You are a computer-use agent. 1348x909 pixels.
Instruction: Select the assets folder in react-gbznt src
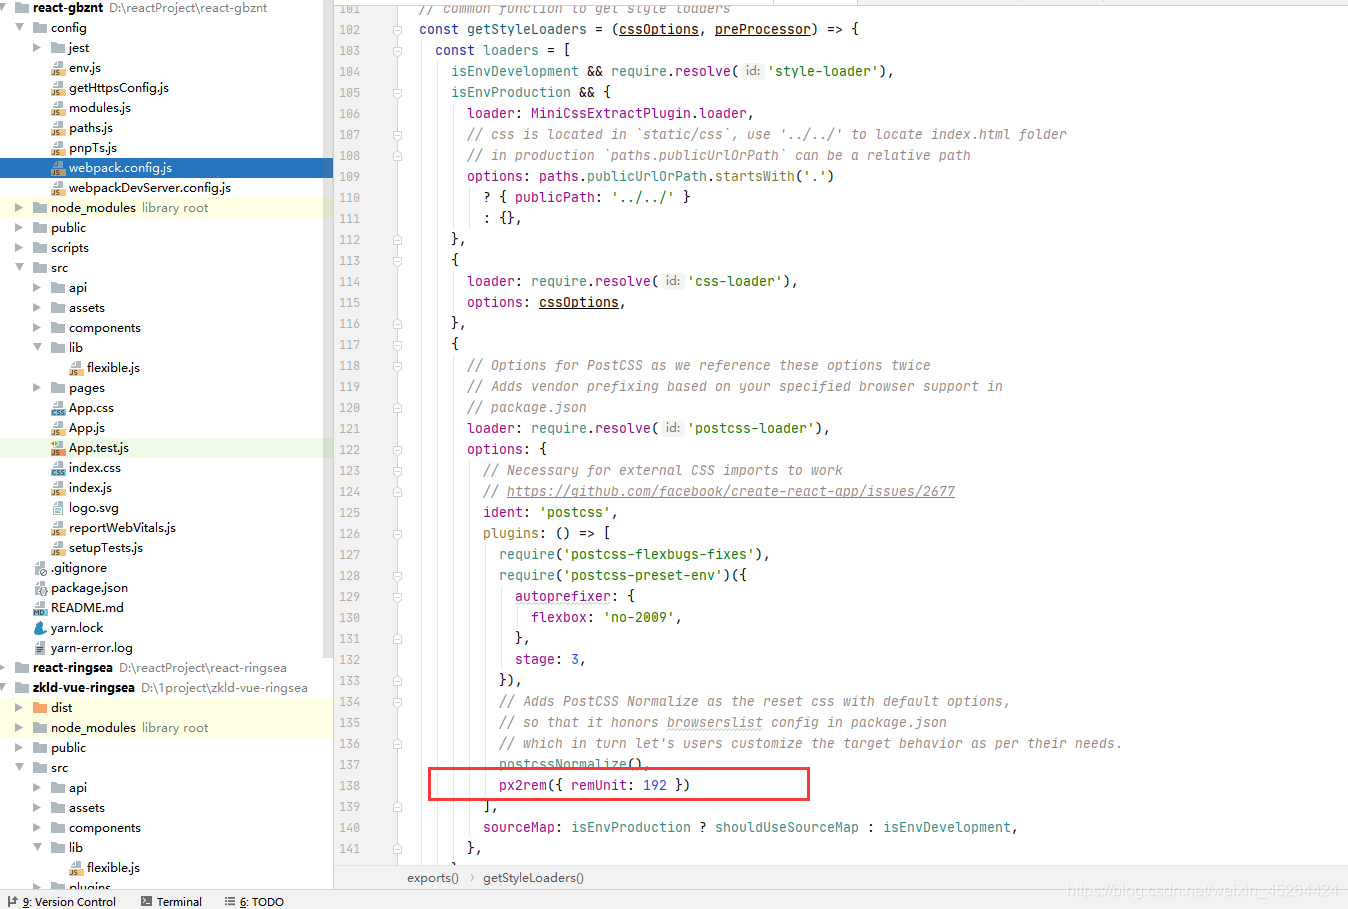click(87, 308)
